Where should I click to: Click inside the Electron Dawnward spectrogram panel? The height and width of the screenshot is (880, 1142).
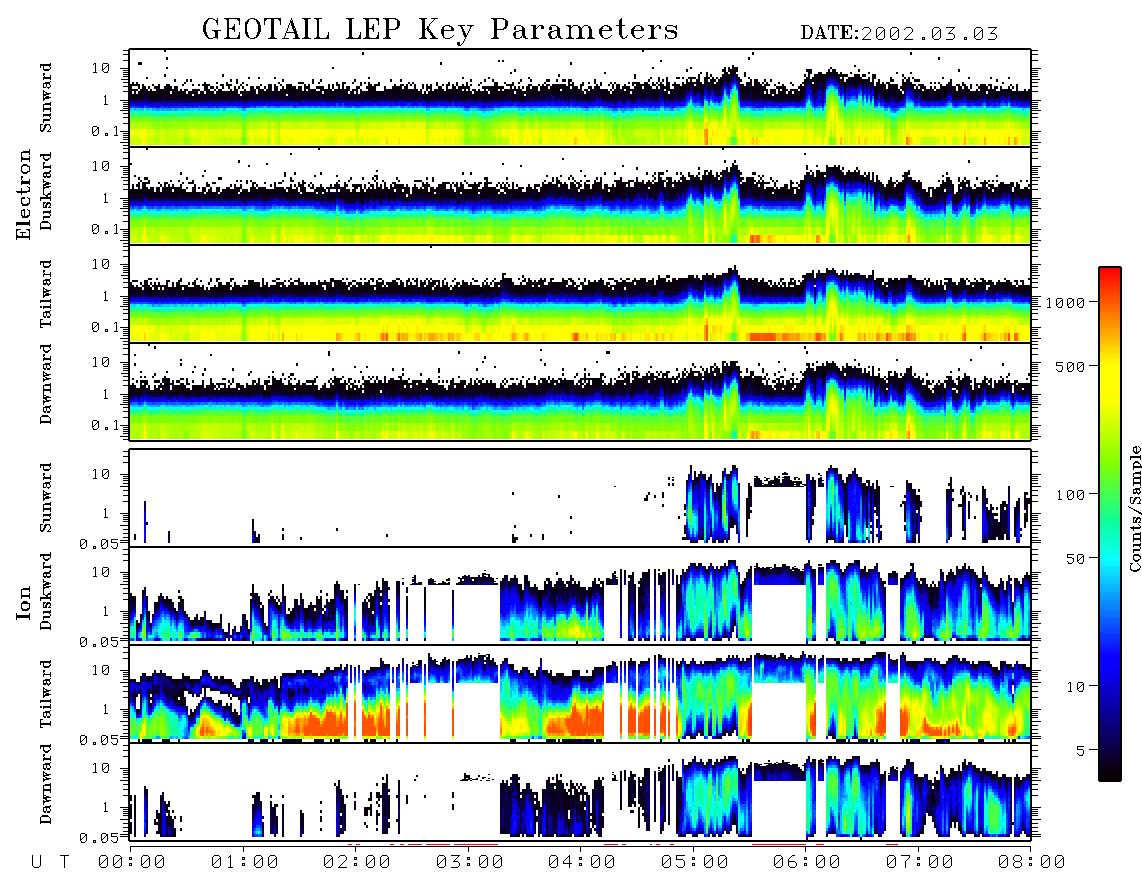580,391
